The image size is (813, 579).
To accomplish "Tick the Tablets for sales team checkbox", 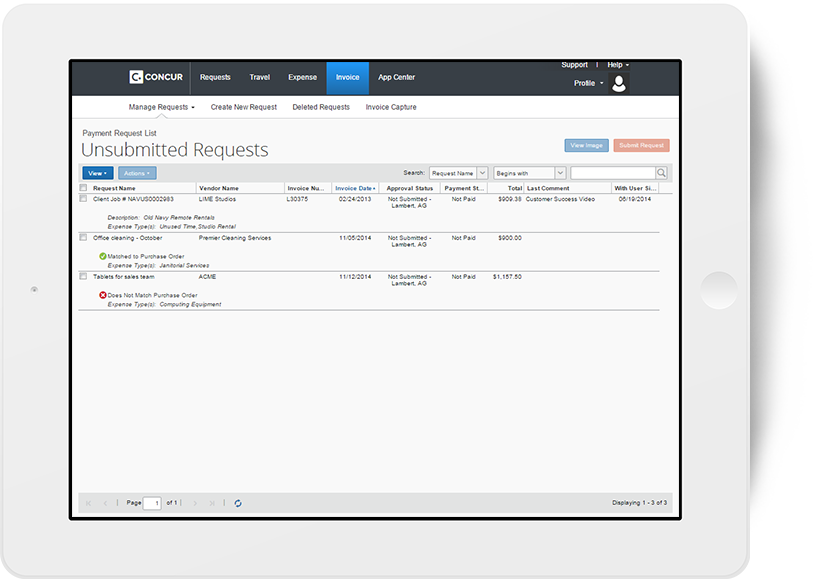I will click(83, 276).
